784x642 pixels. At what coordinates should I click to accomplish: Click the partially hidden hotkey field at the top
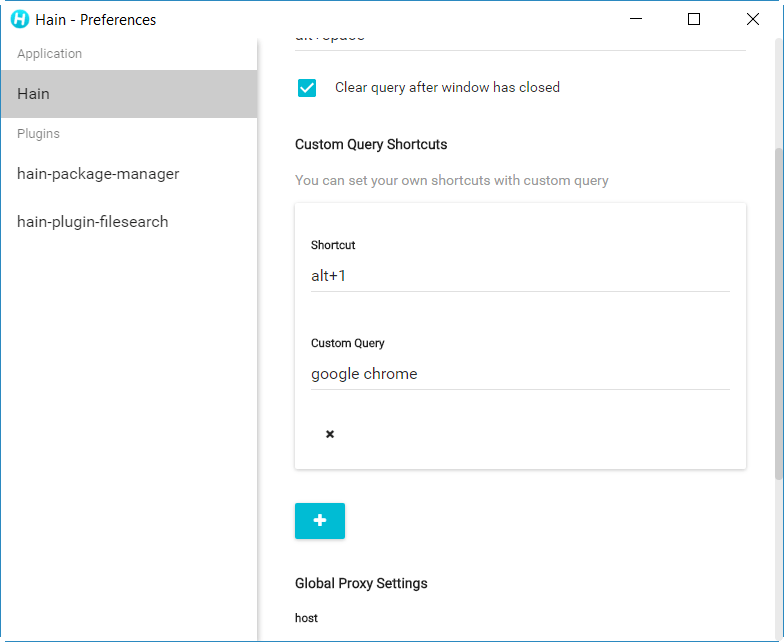point(520,39)
